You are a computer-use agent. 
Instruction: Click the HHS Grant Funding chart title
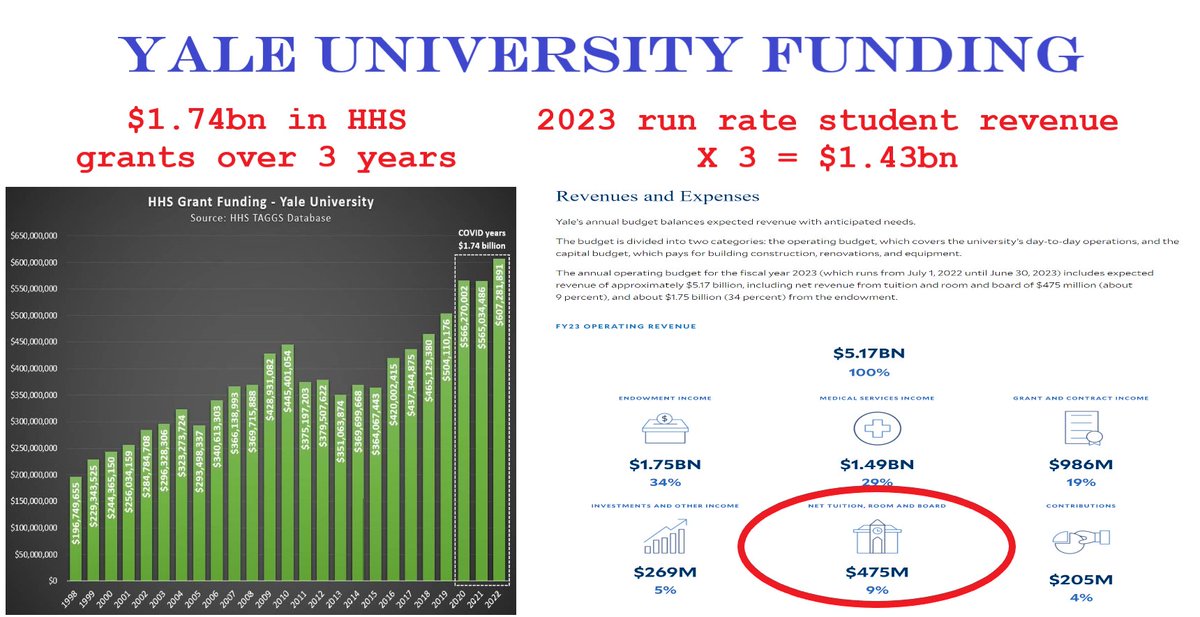(261, 202)
